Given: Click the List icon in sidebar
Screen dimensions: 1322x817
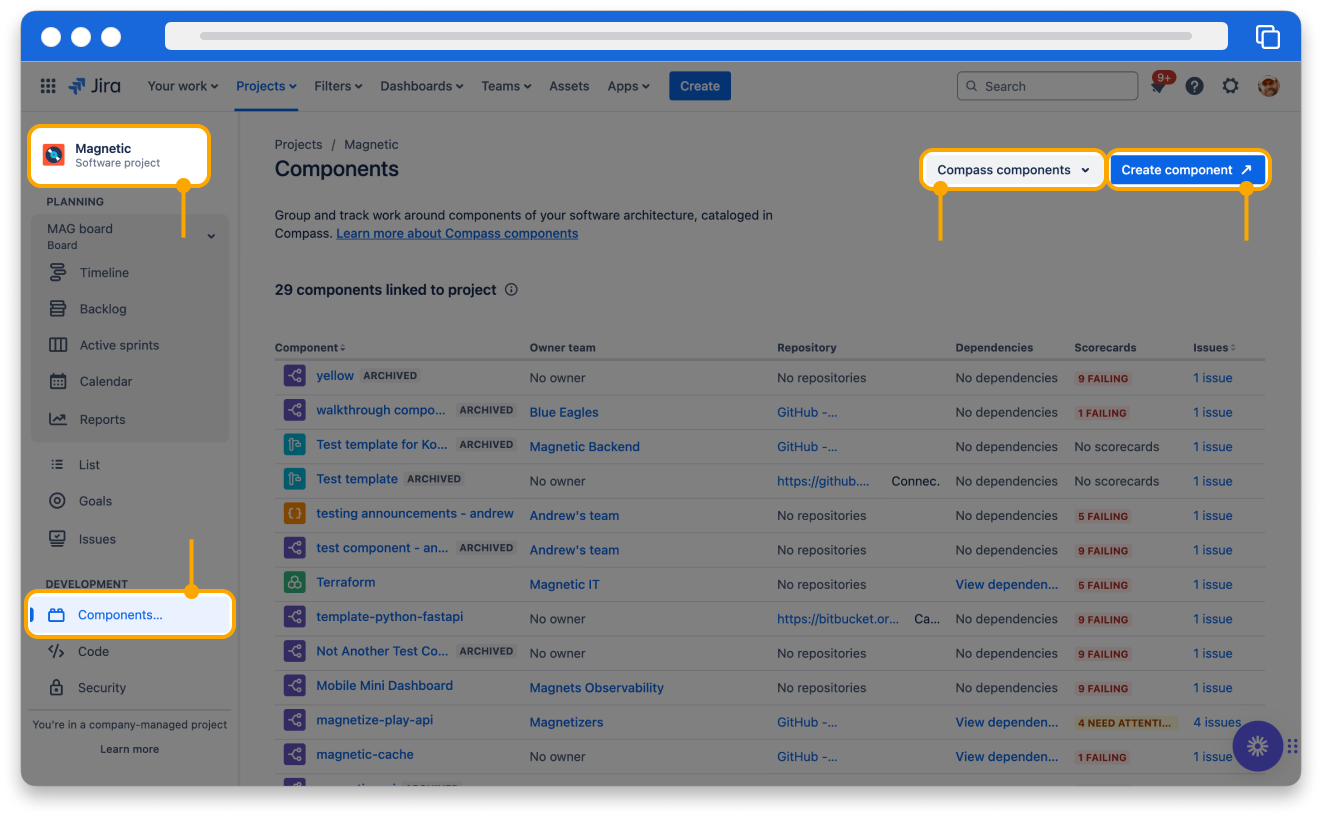Looking at the screenshot, I should 58,464.
